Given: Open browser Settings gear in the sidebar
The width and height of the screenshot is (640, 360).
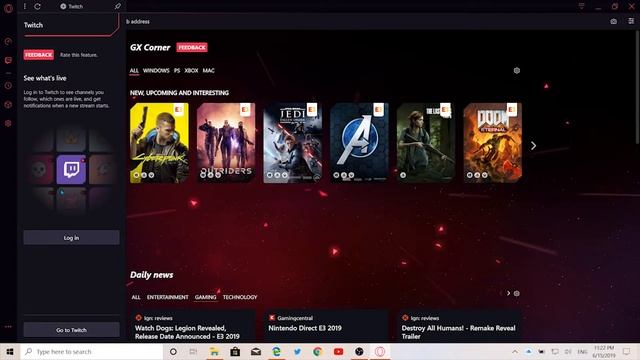Looking at the screenshot, I should (x=8, y=123).
